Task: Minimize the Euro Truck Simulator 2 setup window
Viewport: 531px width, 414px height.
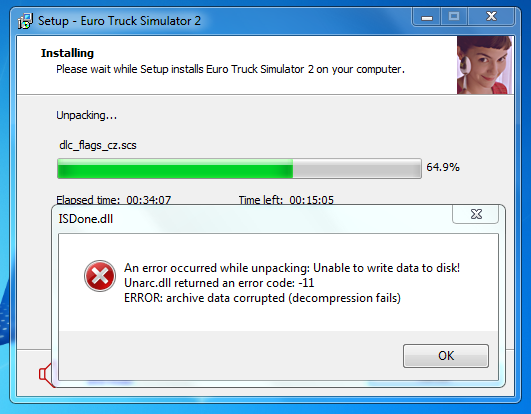Action: pyautogui.click(x=427, y=17)
